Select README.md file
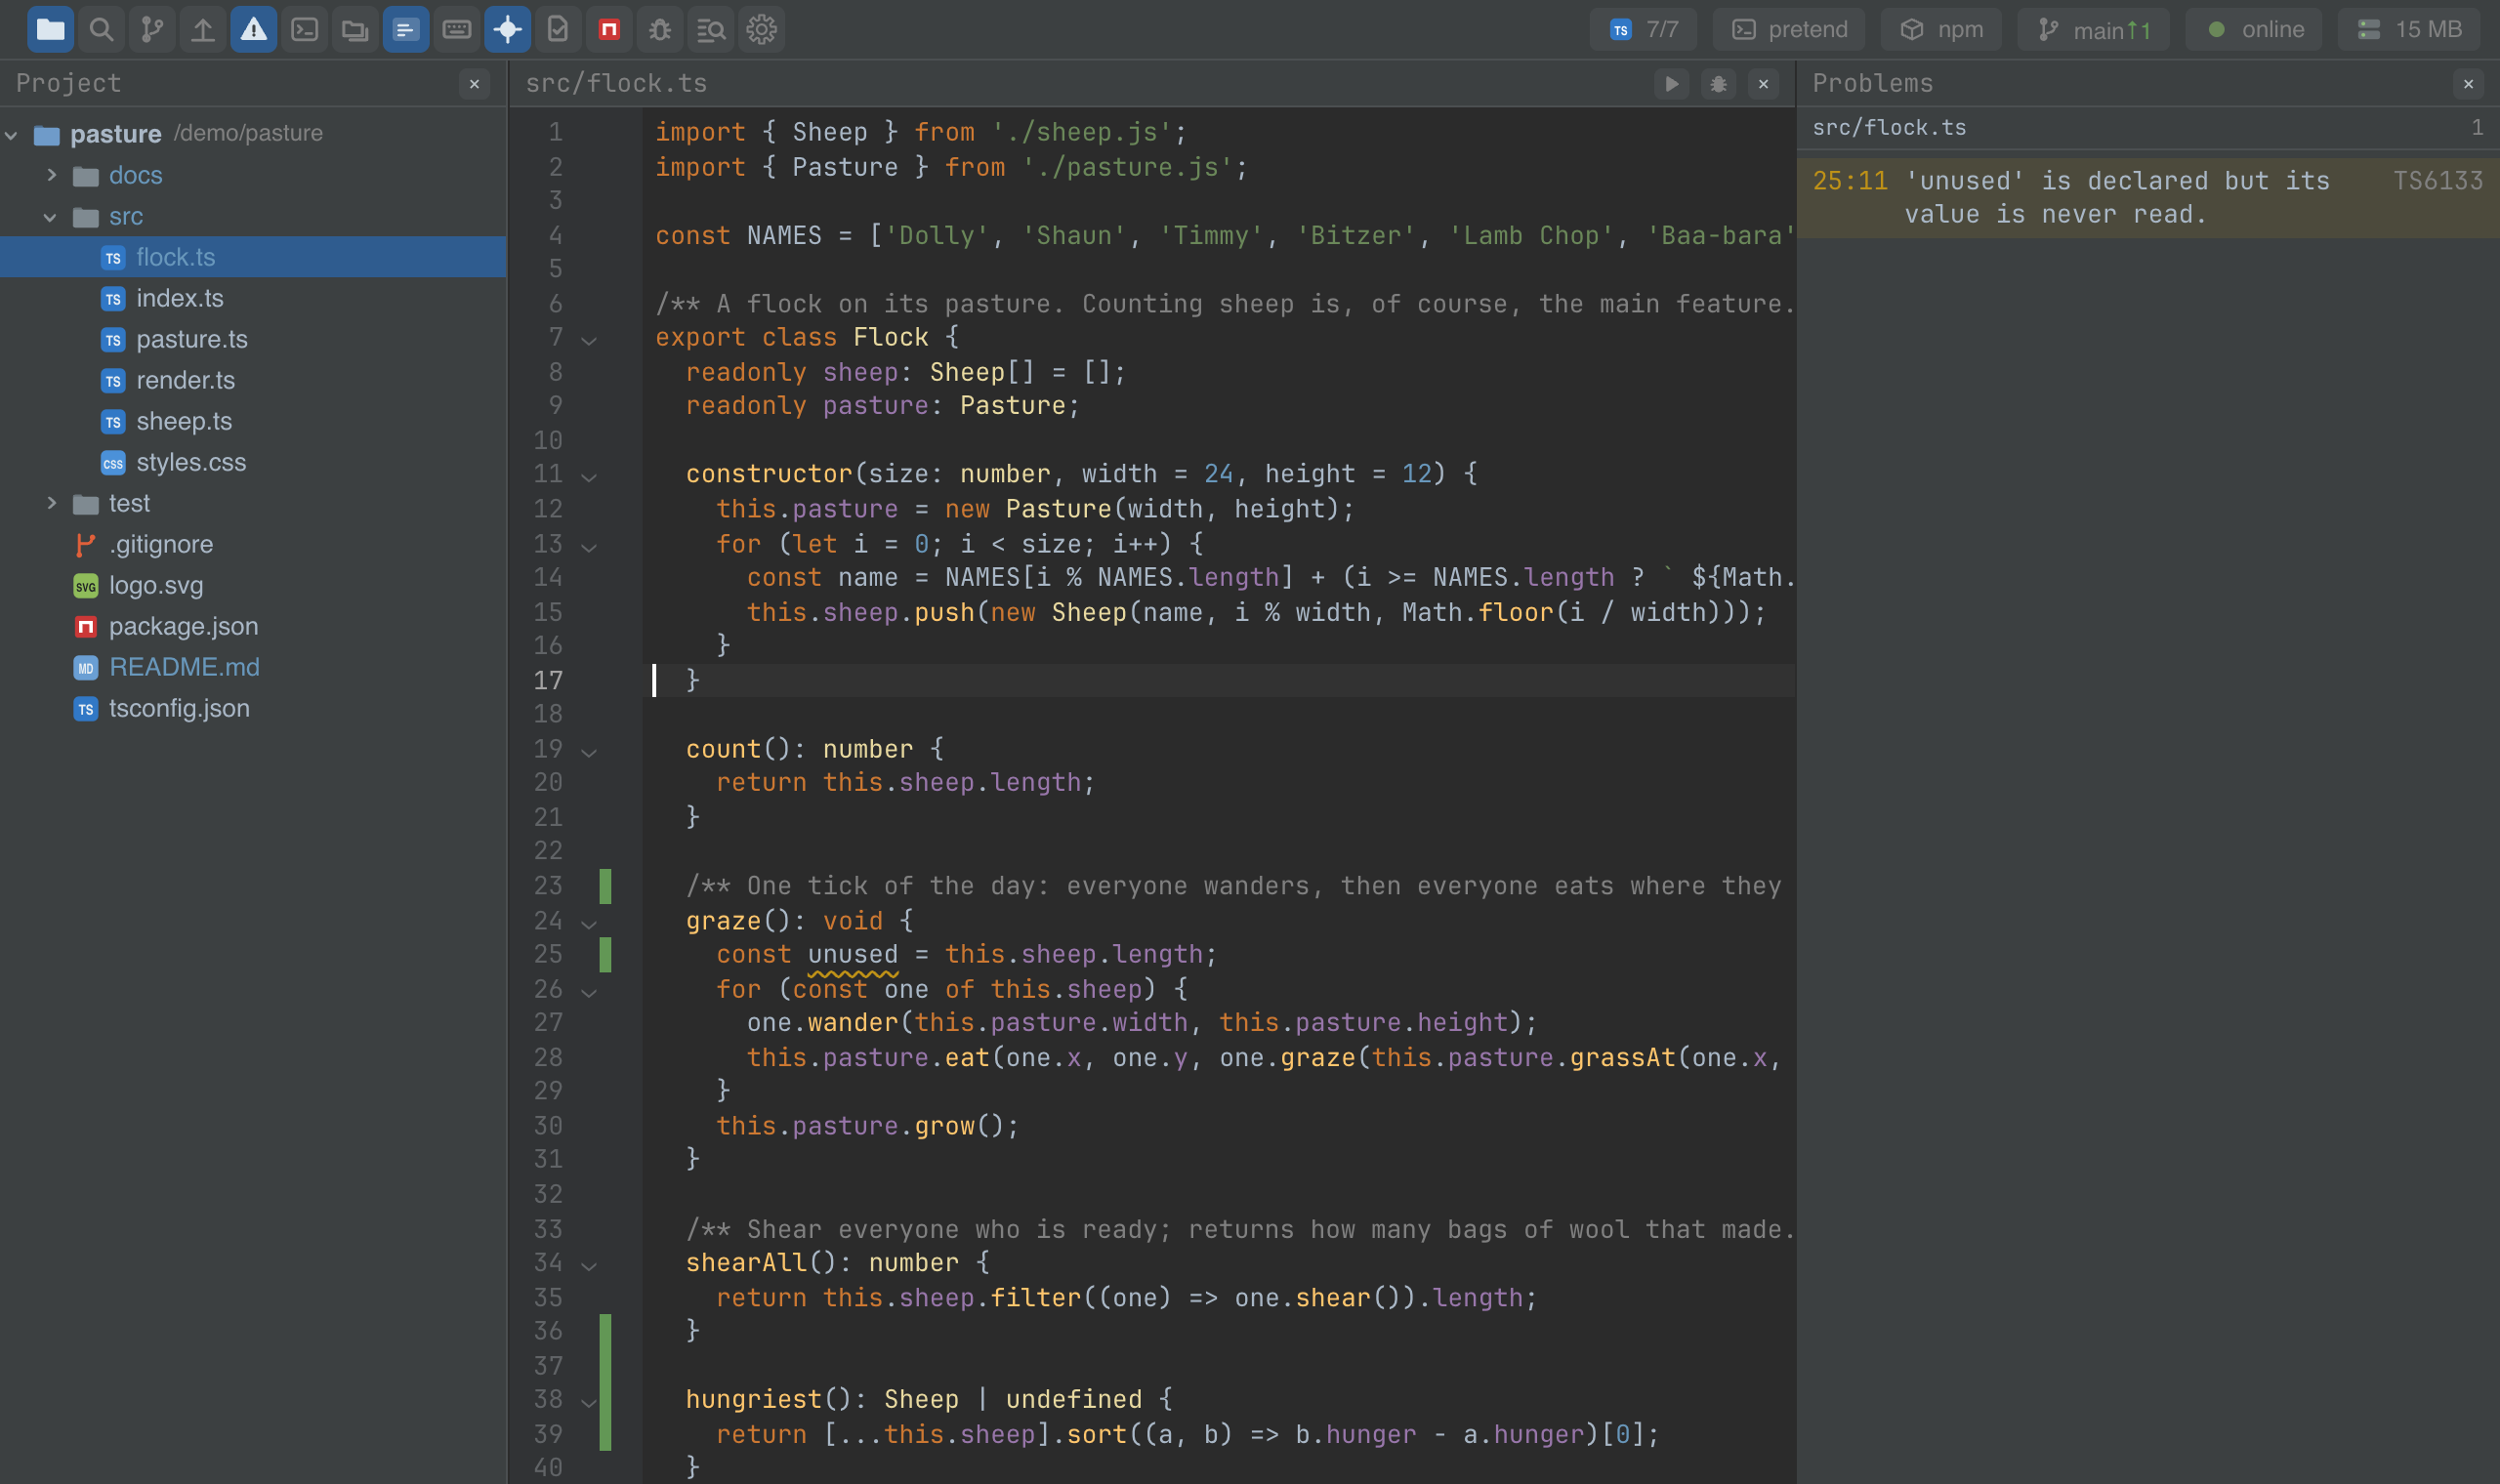 tap(184, 667)
